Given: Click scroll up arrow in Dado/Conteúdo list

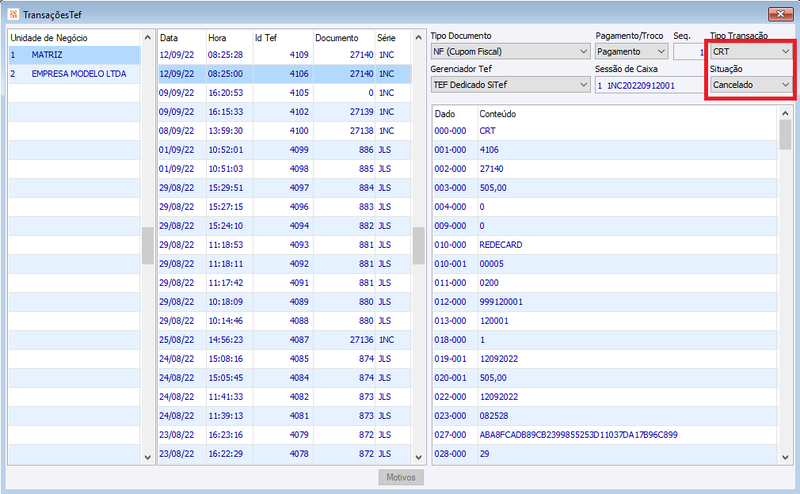Looking at the screenshot, I should (785, 113).
